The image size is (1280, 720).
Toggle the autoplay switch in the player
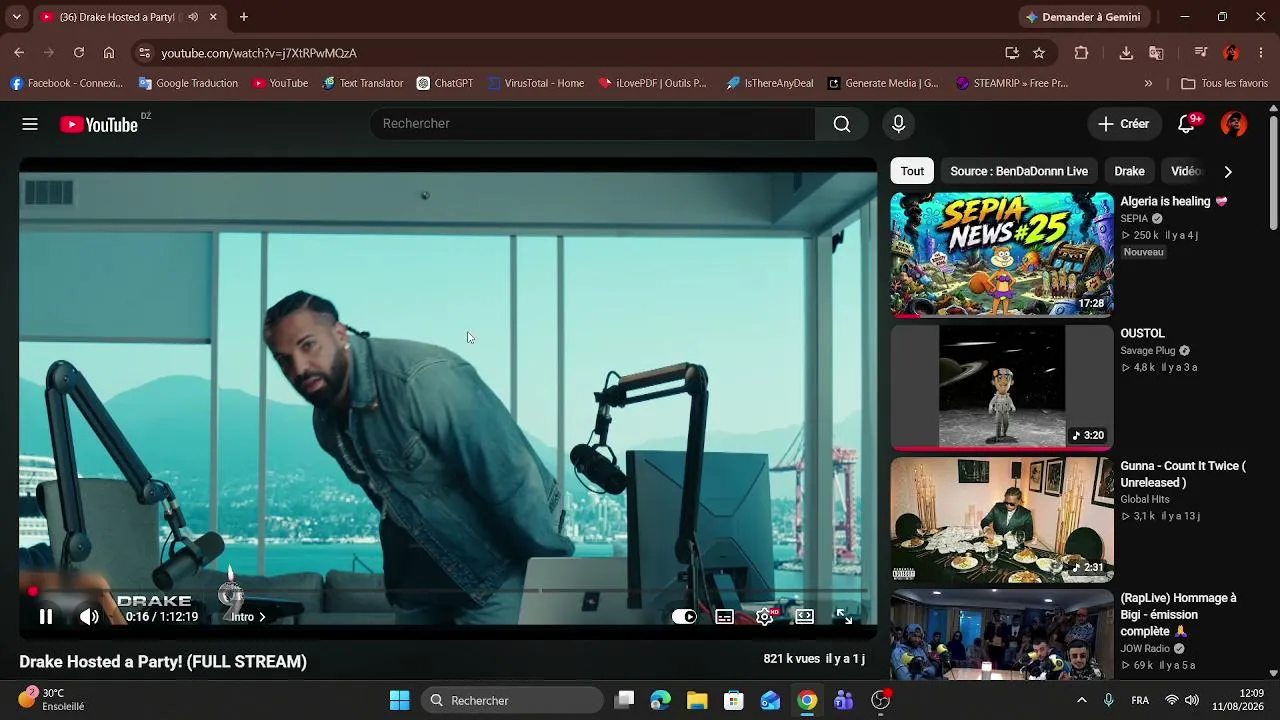pyautogui.click(x=684, y=617)
